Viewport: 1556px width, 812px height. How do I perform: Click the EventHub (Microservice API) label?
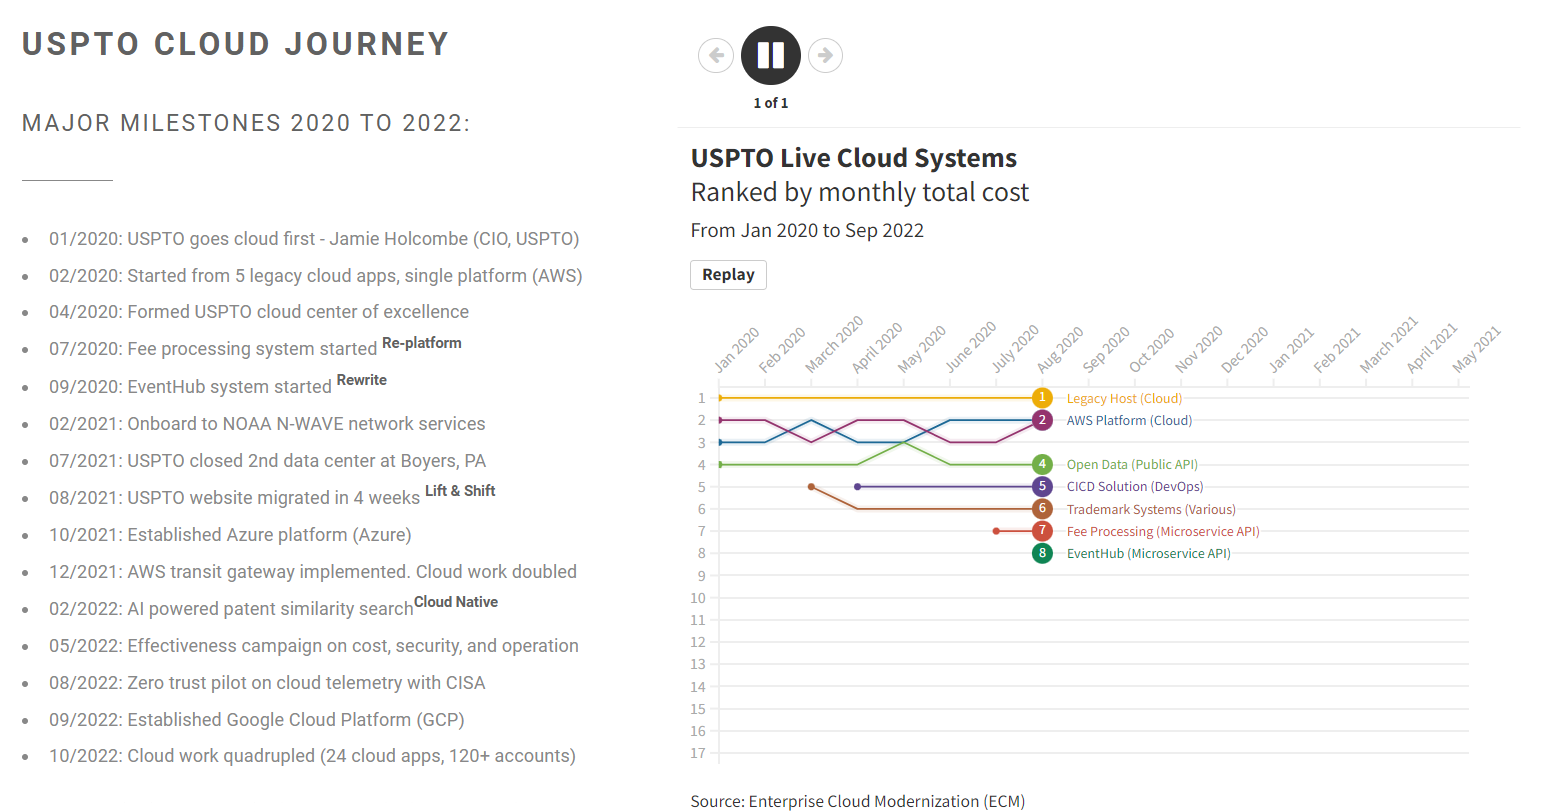pyautogui.click(x=1148, y=553)
